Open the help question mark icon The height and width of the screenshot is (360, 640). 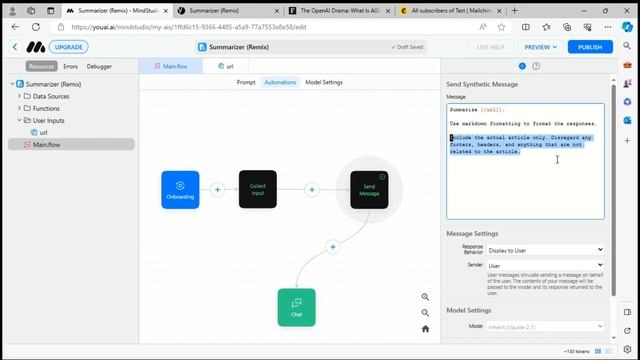[x=536, y=66]
